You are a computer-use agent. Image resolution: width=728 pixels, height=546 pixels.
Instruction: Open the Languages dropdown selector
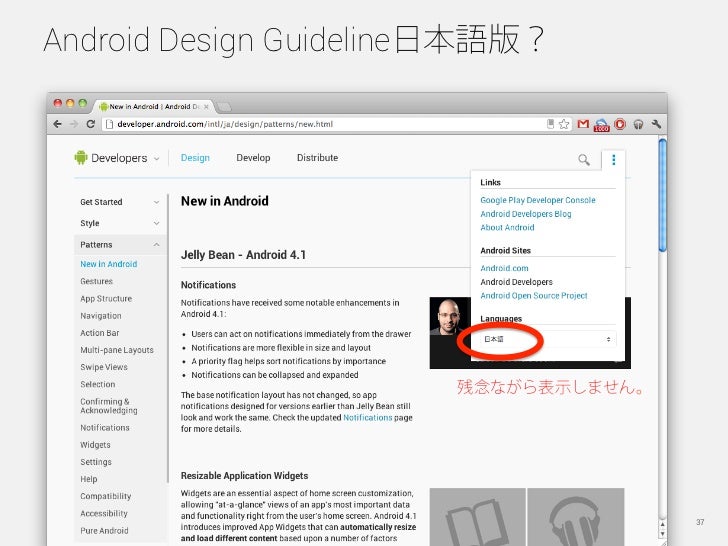548,339
